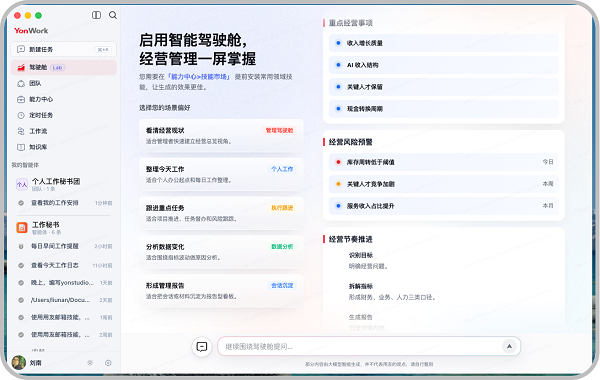This screenshot has width=600, height=380.
Task: Choose the 分析数据变化 scene card
Action: coord(221,252)
